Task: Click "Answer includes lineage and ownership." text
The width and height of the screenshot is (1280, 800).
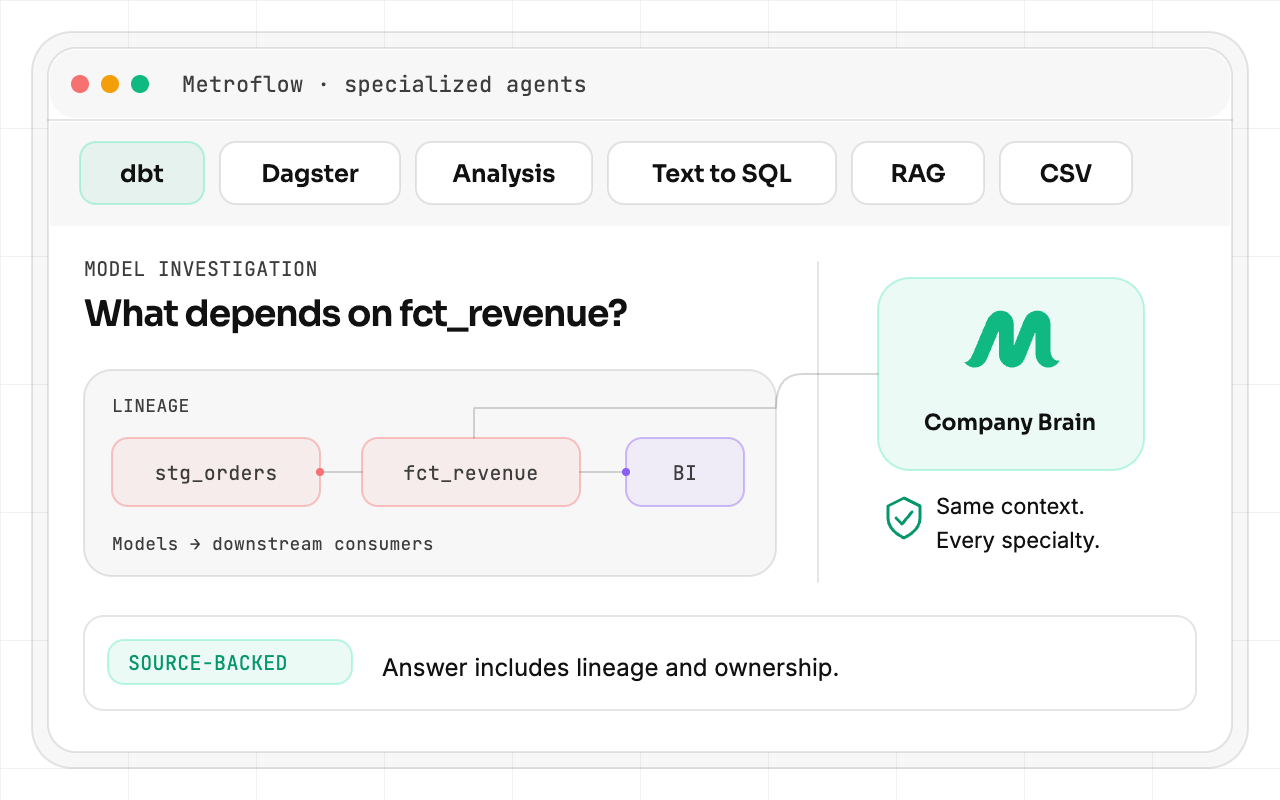Action: click(611, 668)
